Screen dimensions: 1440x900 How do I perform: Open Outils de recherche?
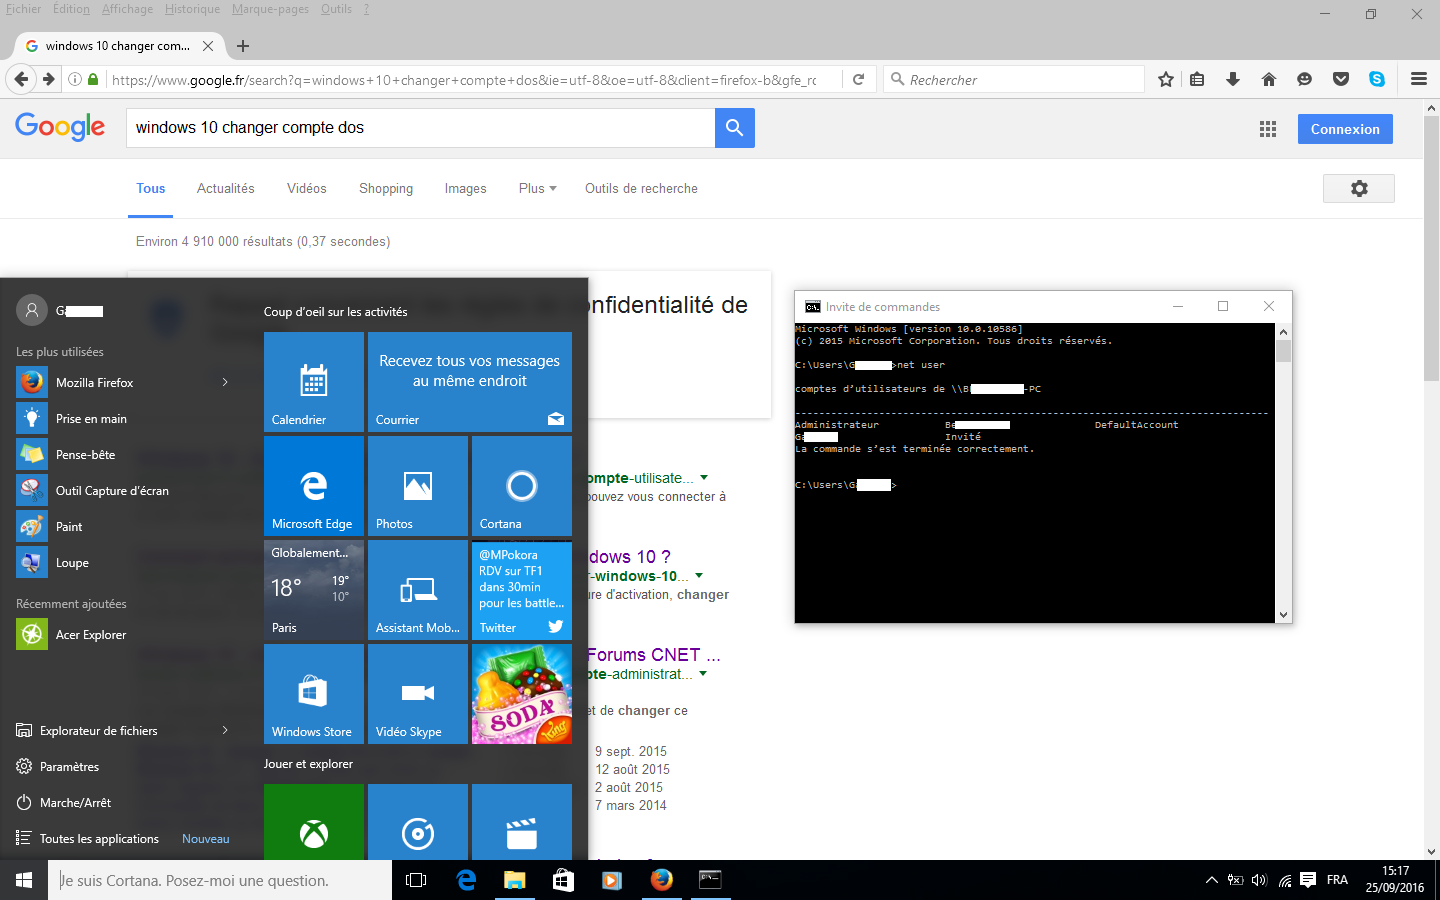point(641,188)
